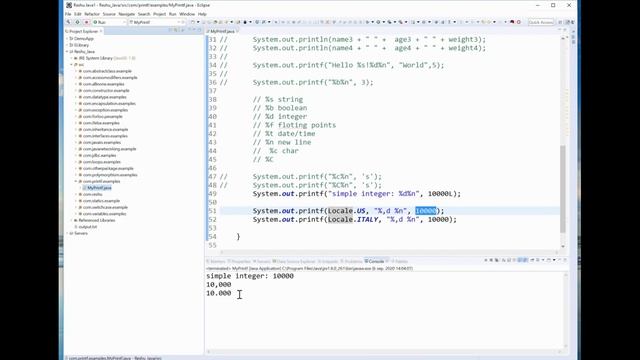Click the Quick Access search field
Image resolution: width=640 pixels, height=360 pixels.
pos(541,22)
